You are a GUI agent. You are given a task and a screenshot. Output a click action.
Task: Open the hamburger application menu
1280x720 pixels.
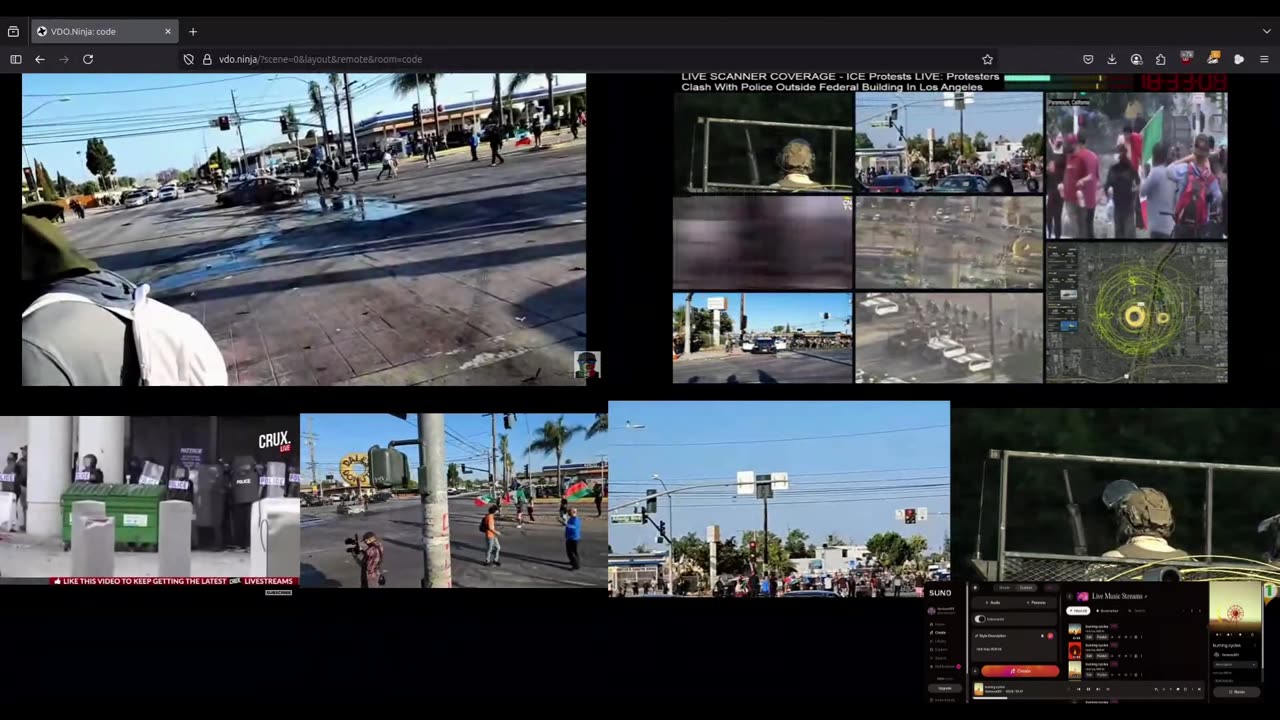(1264, 59)
